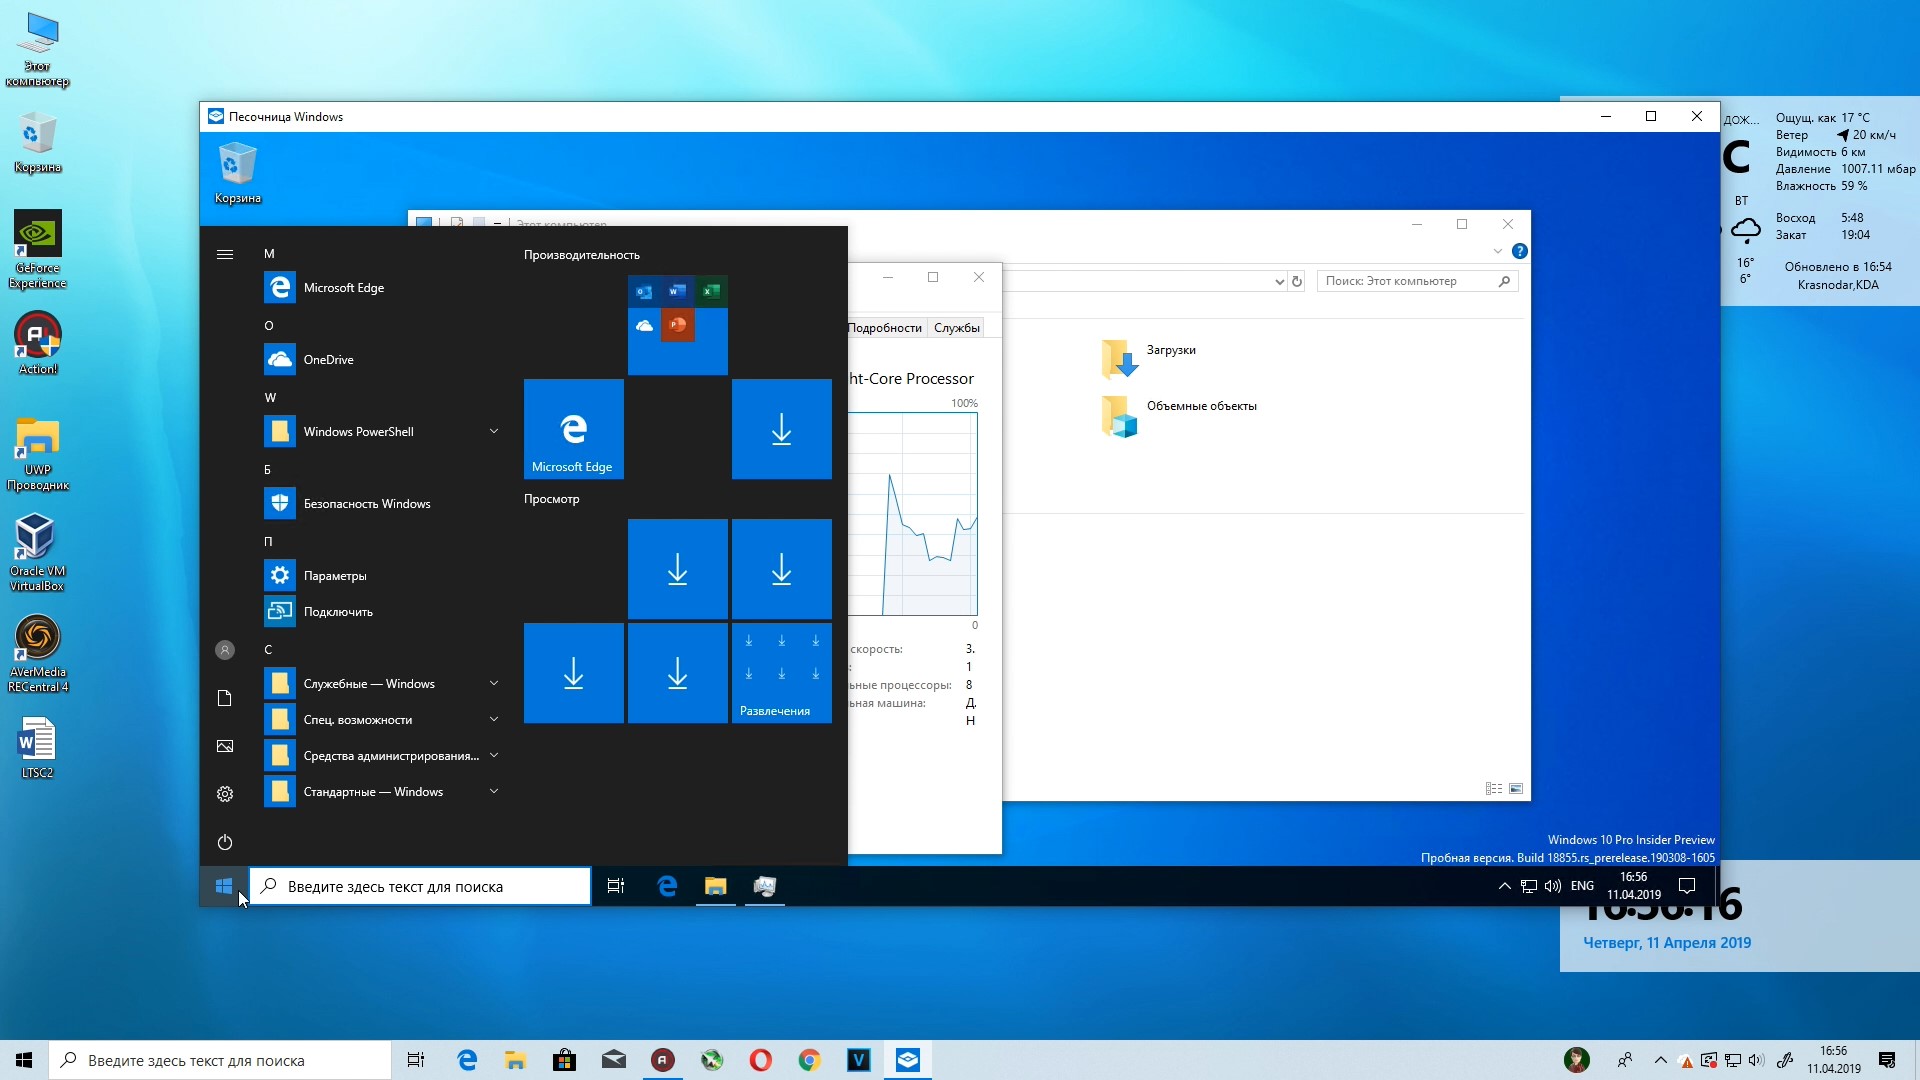1920x1080 pixels.
Task: Open Параметры settings app in Start list
Action: [x=380, y=576]
